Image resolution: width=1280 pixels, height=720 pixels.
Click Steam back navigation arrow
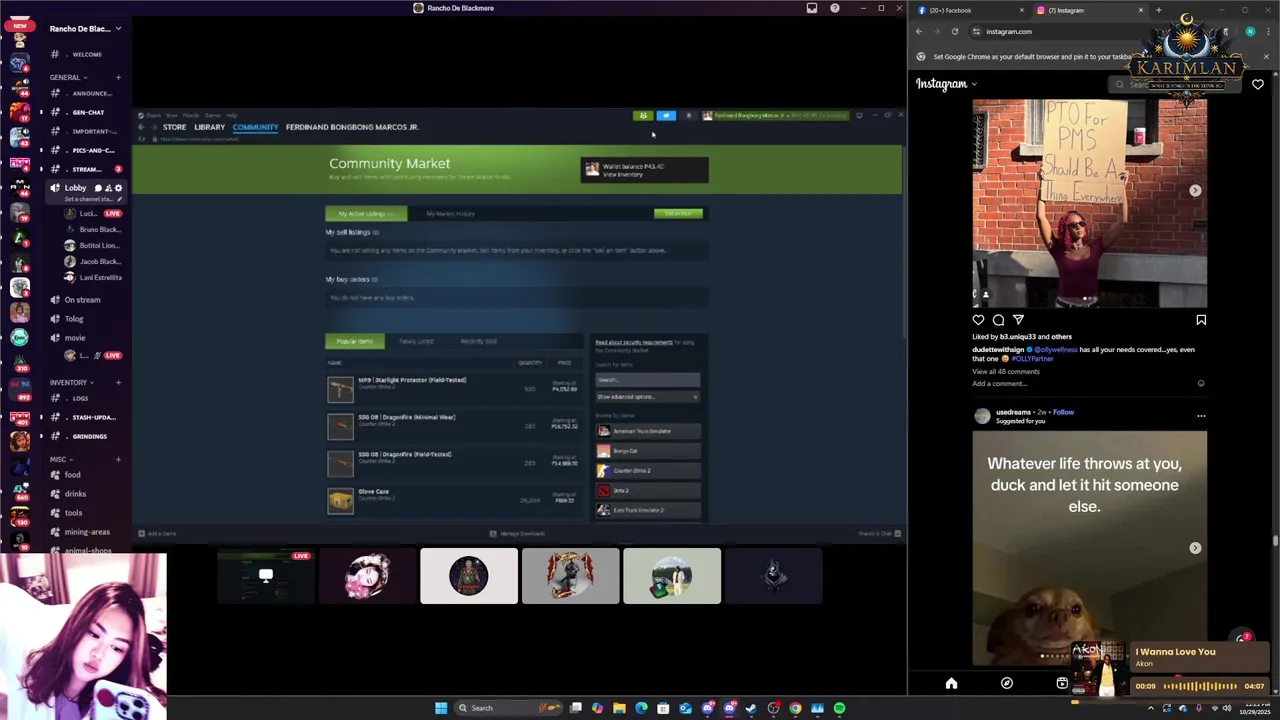point(141,127)
